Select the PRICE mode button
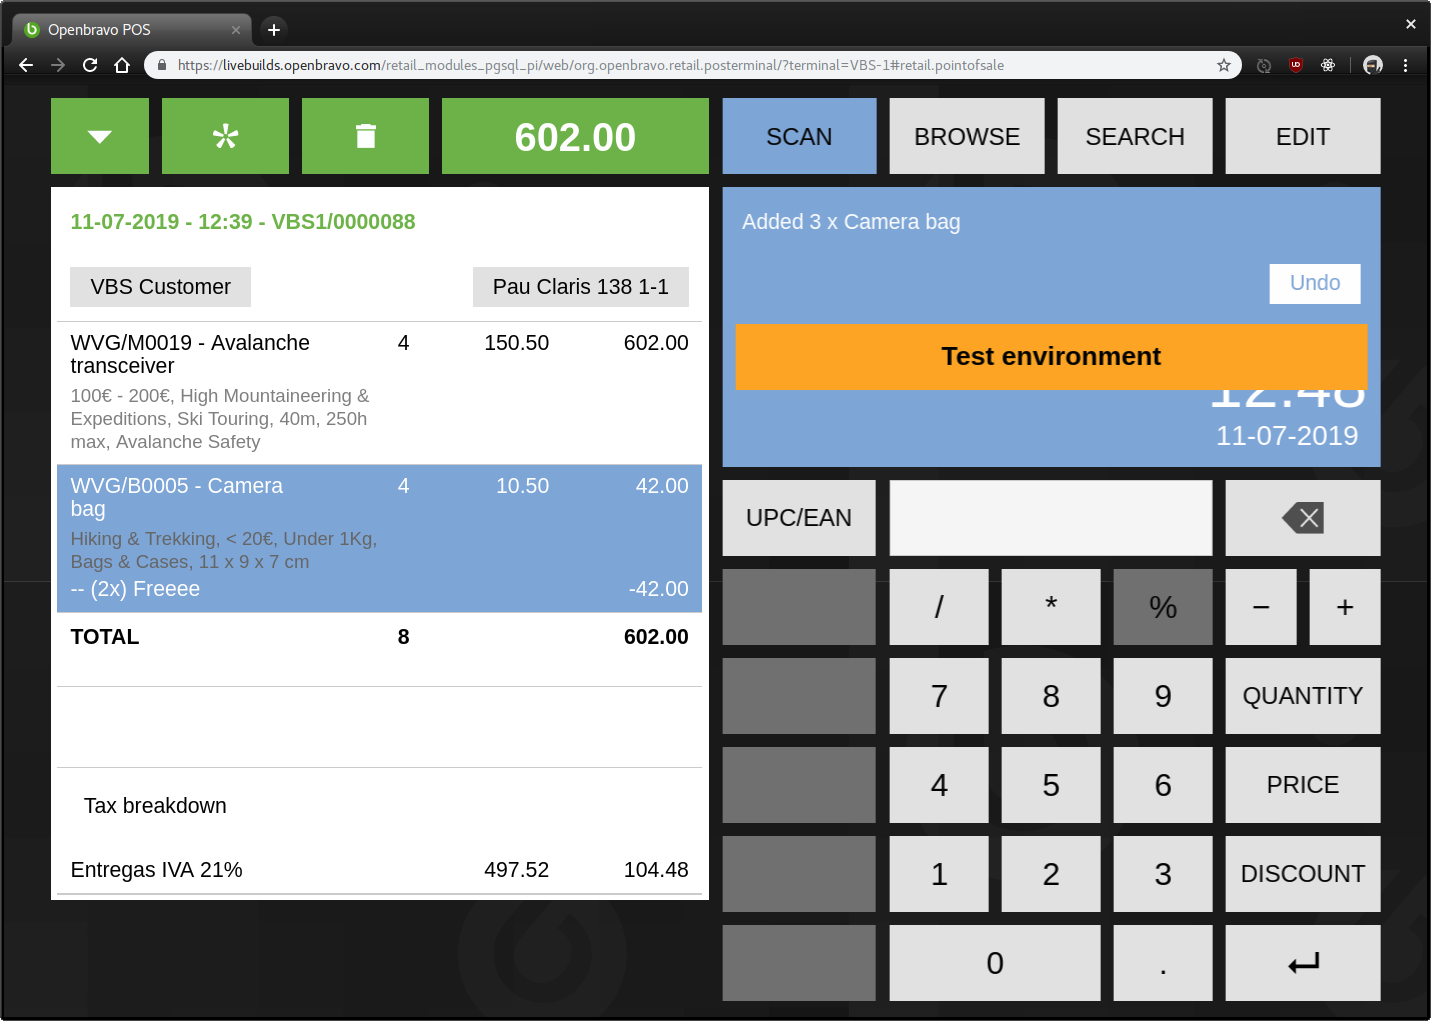 pos(1303,785)
